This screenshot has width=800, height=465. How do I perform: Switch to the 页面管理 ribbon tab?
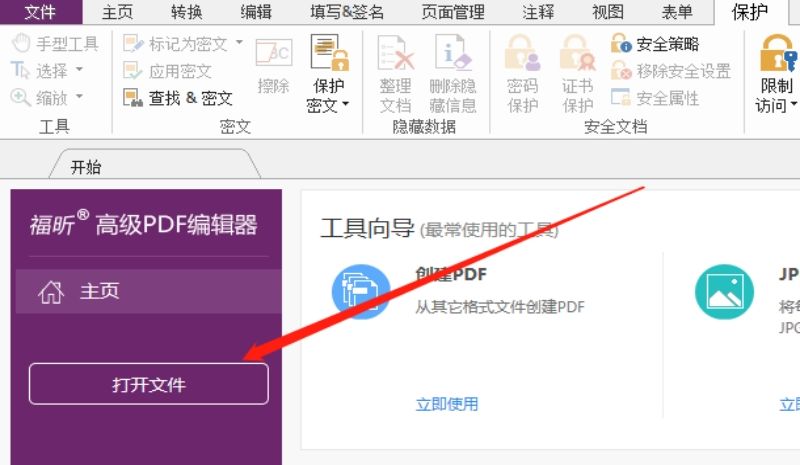[453, 12]
